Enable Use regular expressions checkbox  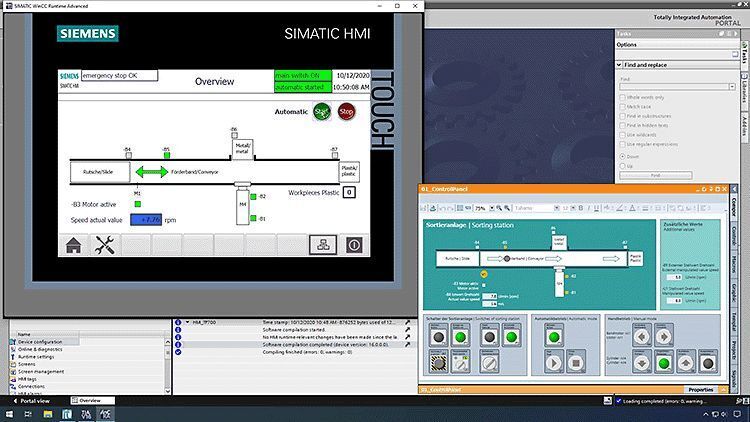pos(622,144)
